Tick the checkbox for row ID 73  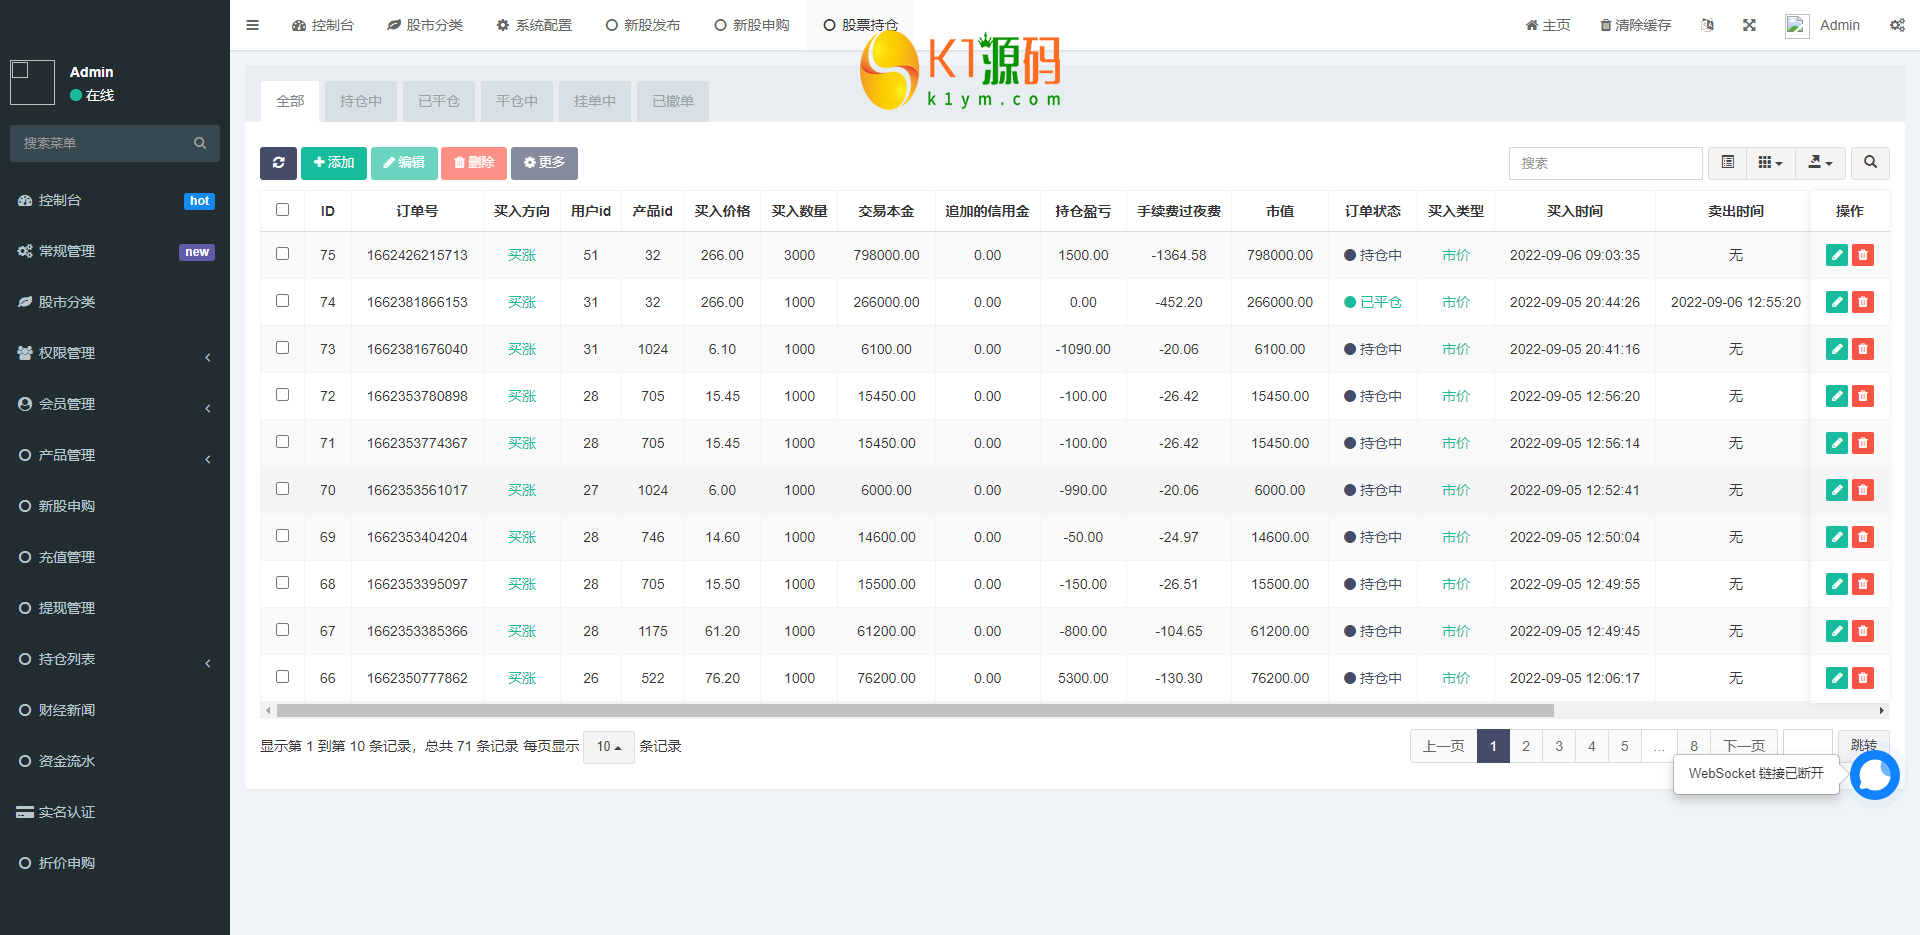tap(282, 348)
